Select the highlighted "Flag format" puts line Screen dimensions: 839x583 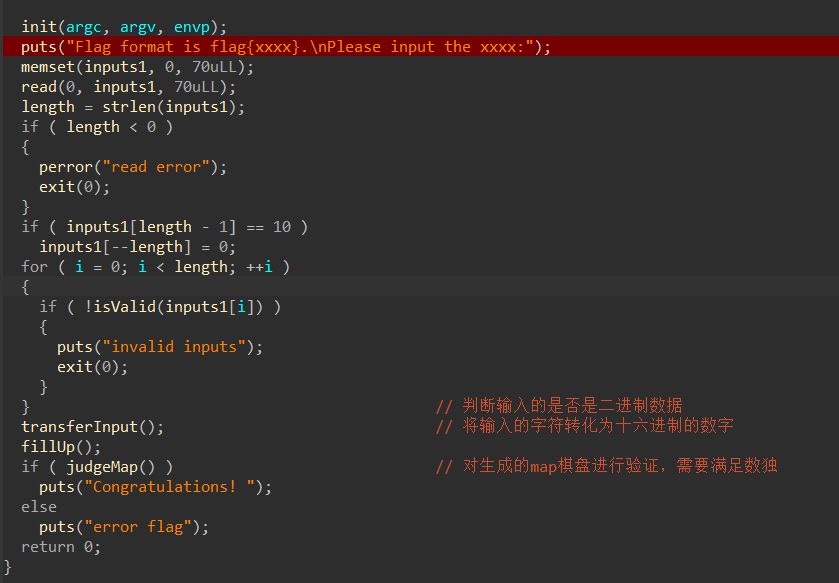coord(286,47)
